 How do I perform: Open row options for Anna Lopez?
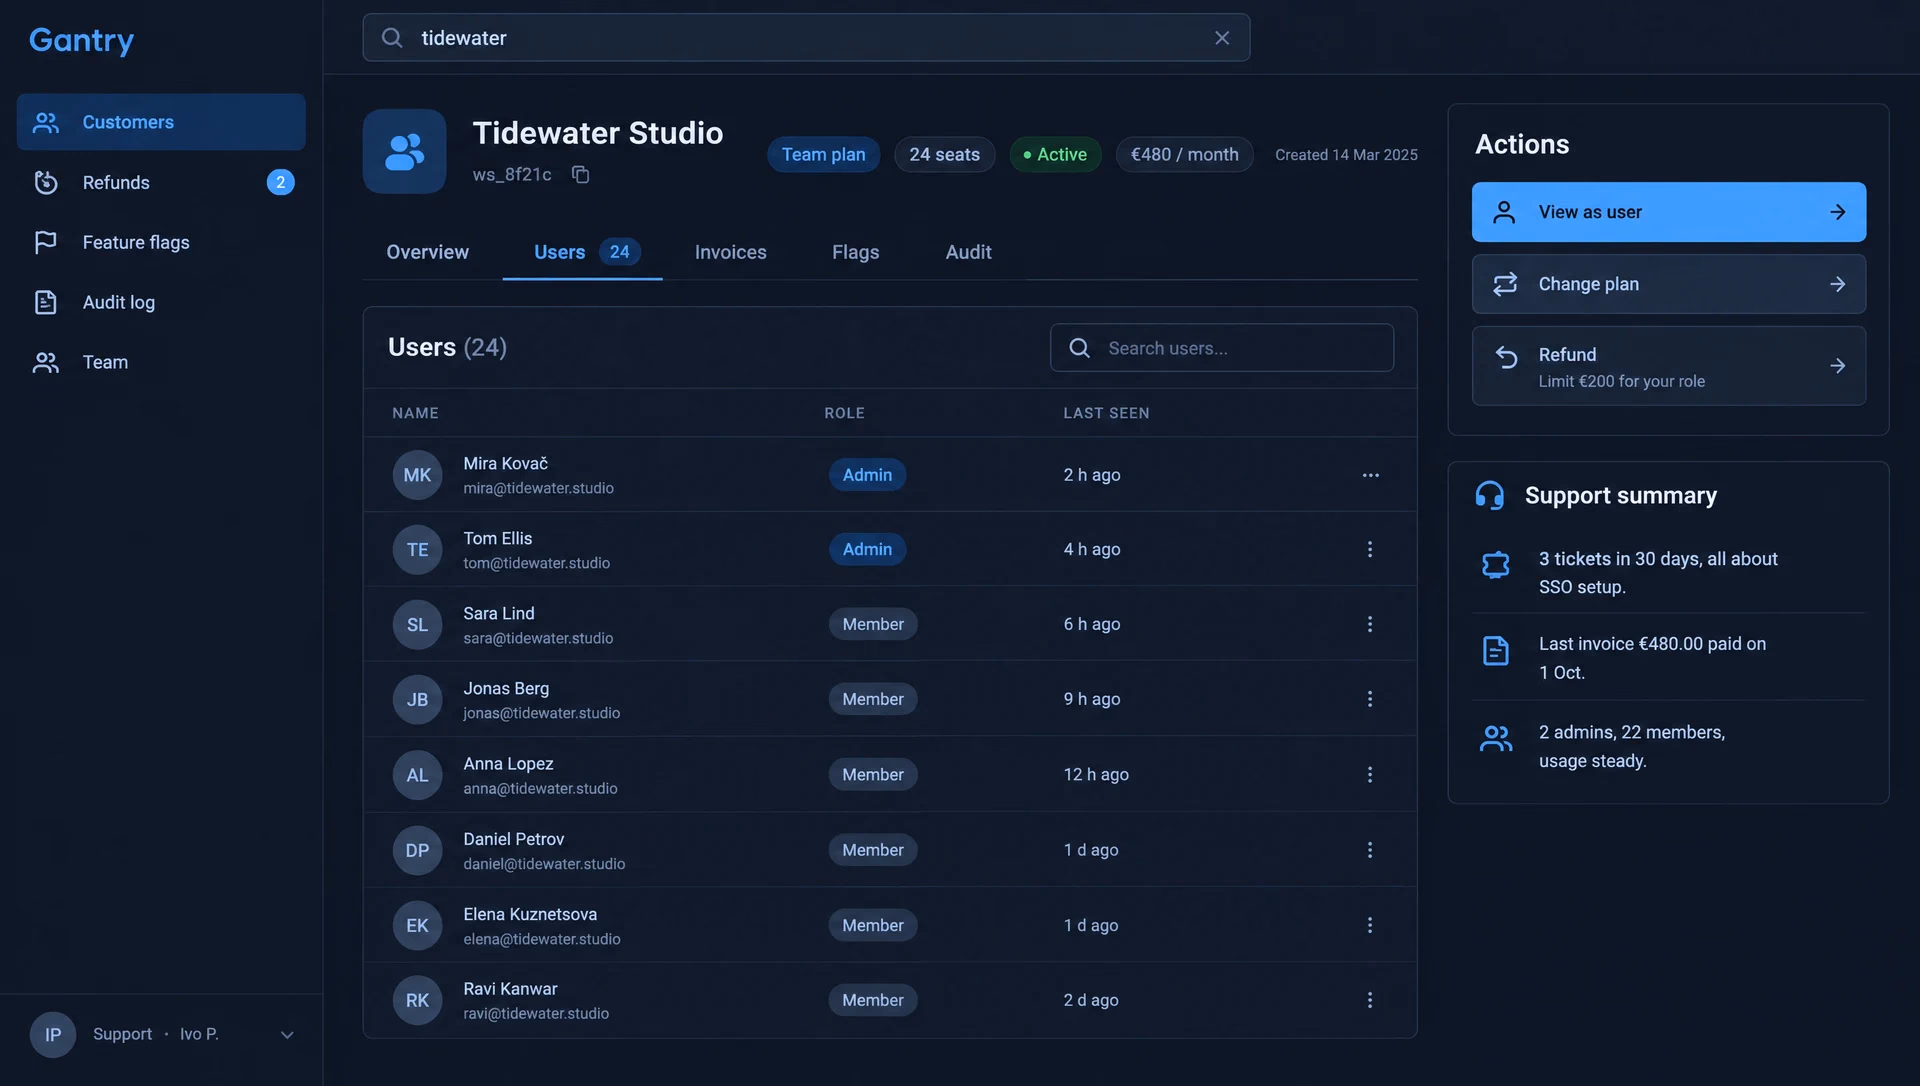coord(1370,775)
